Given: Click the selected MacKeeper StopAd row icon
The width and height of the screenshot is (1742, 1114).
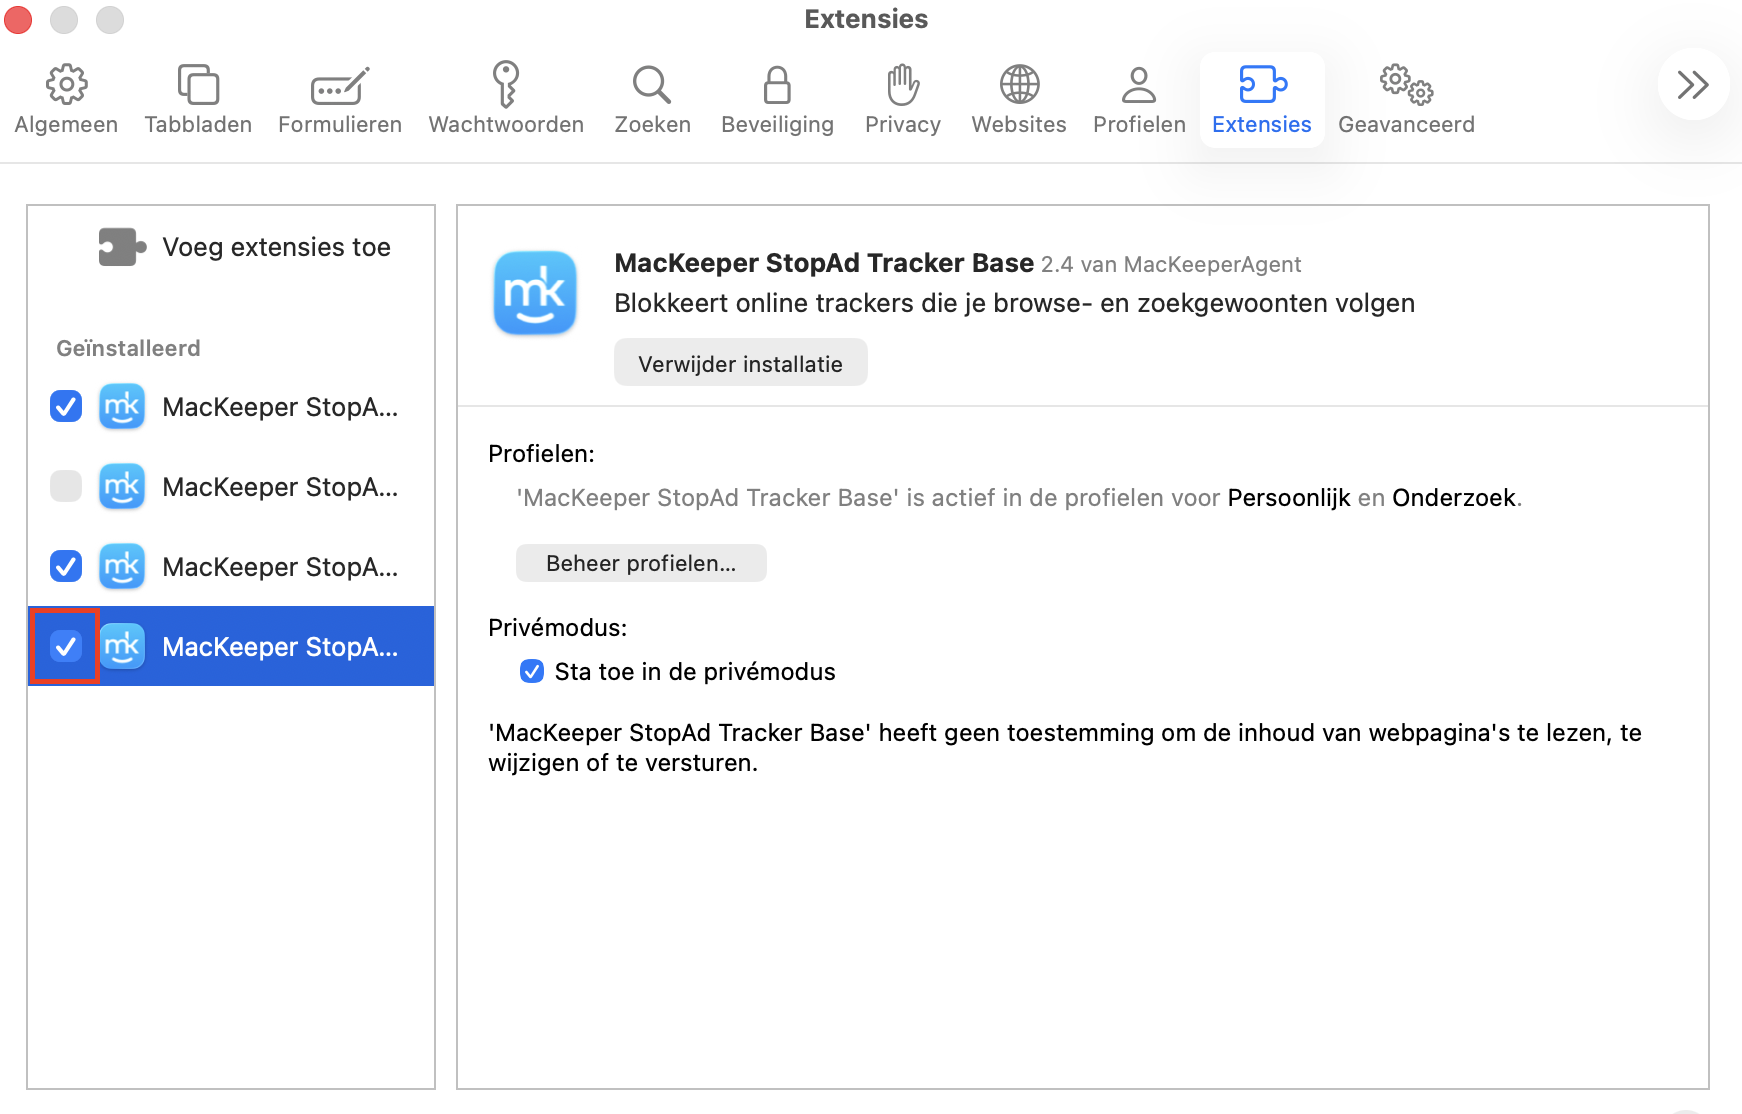Looking at the screenshot, I should [x=122, y=647].
